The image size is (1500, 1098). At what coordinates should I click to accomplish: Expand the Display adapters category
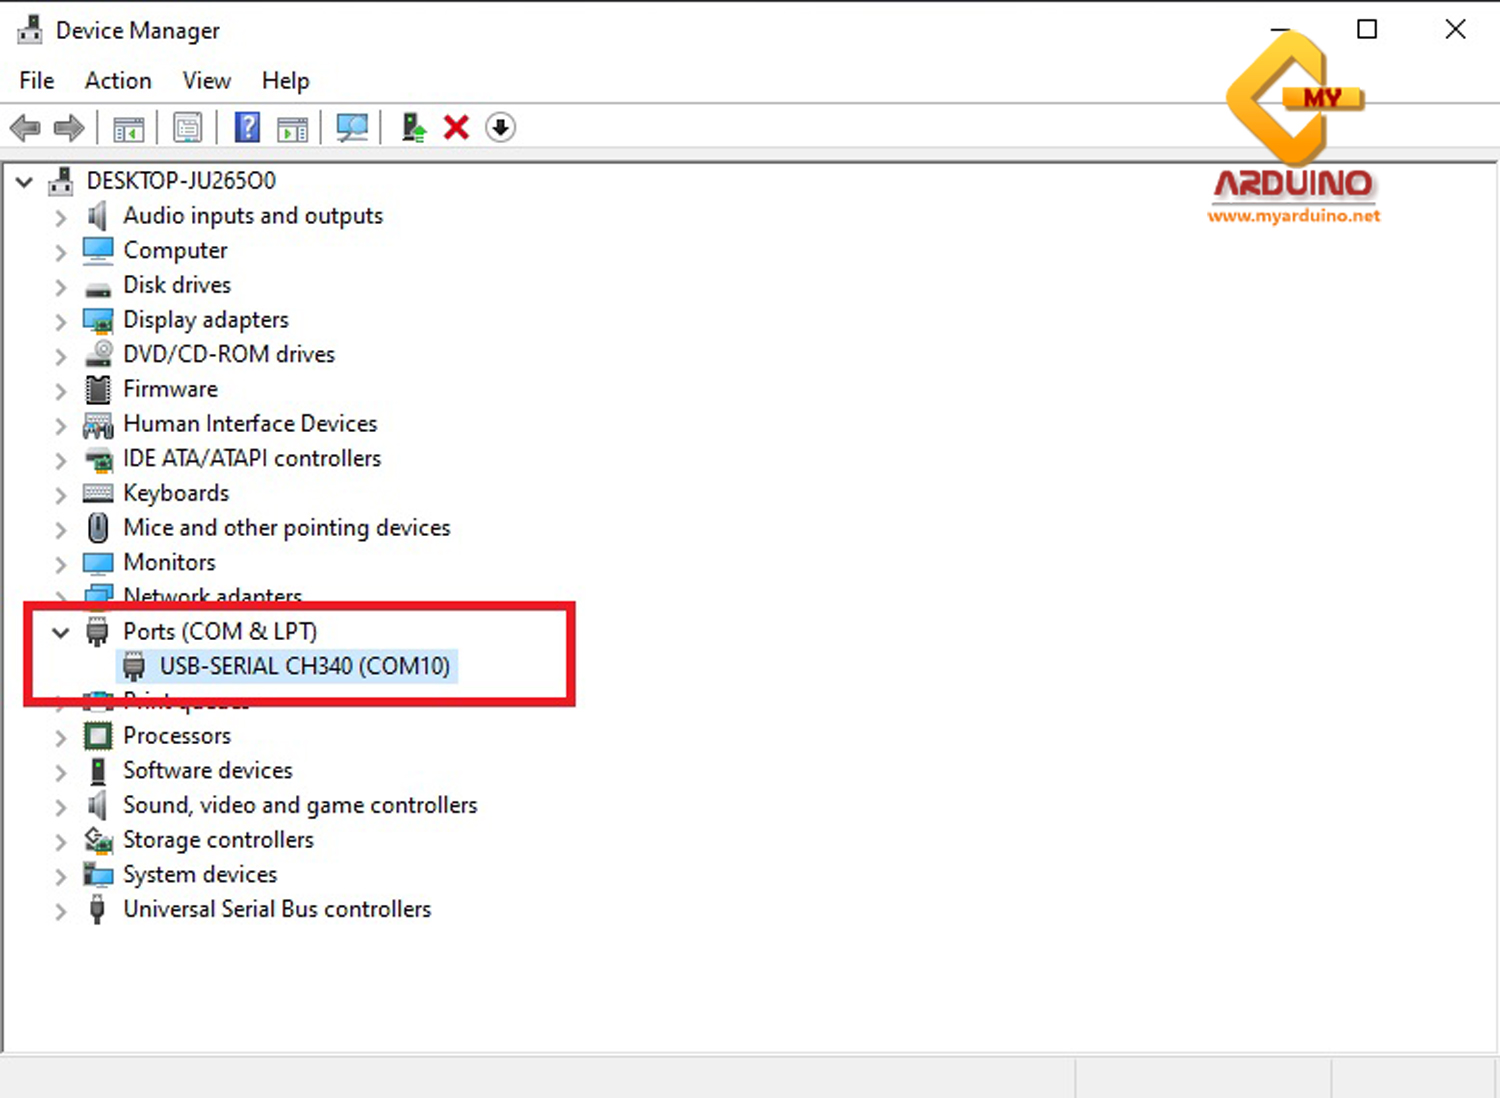pos(61,321)
